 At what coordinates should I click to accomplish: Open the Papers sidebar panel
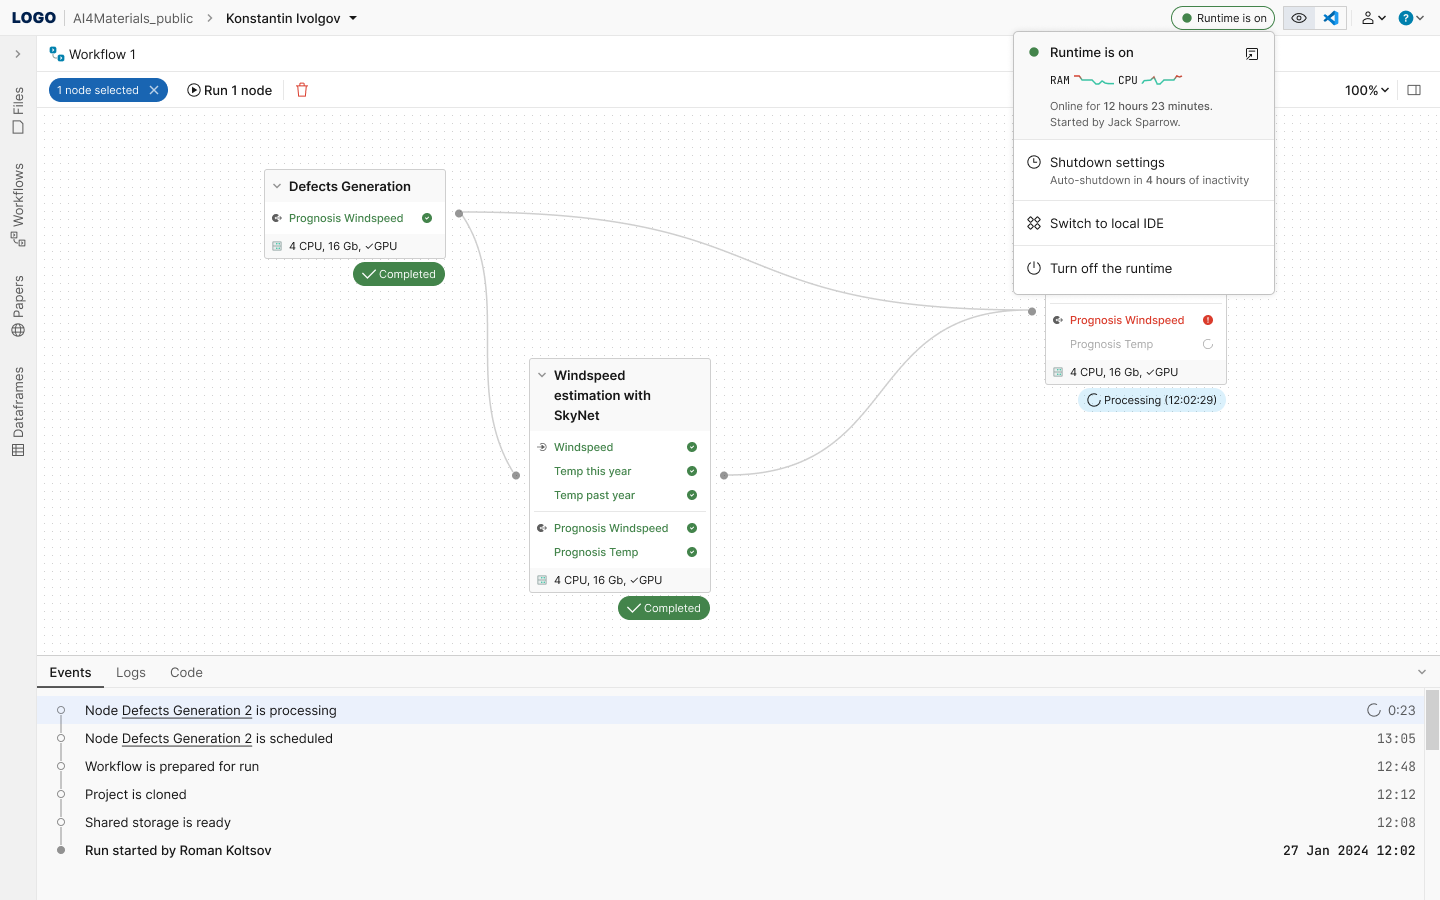(x=18, y=306)
